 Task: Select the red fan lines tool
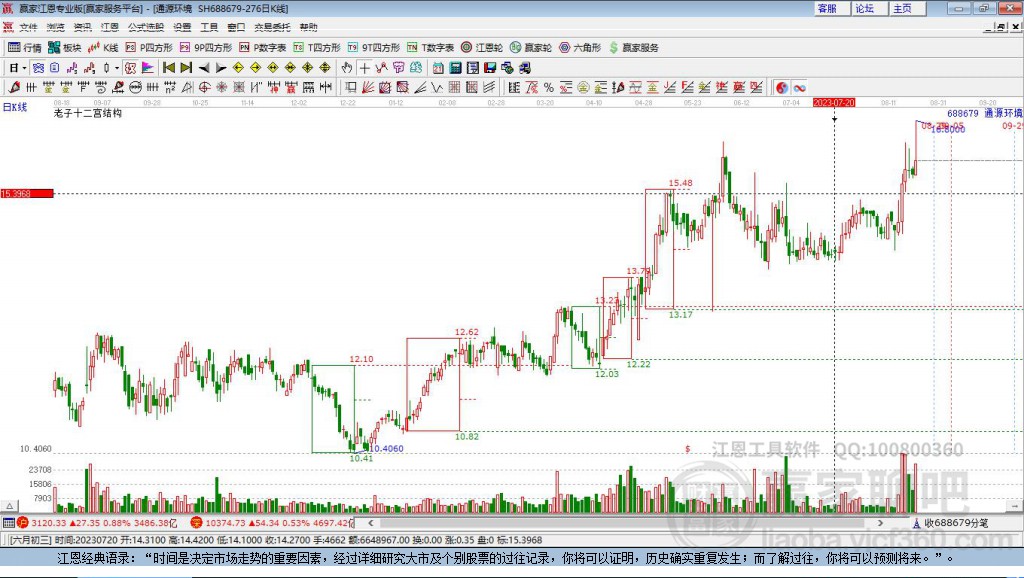368,88
